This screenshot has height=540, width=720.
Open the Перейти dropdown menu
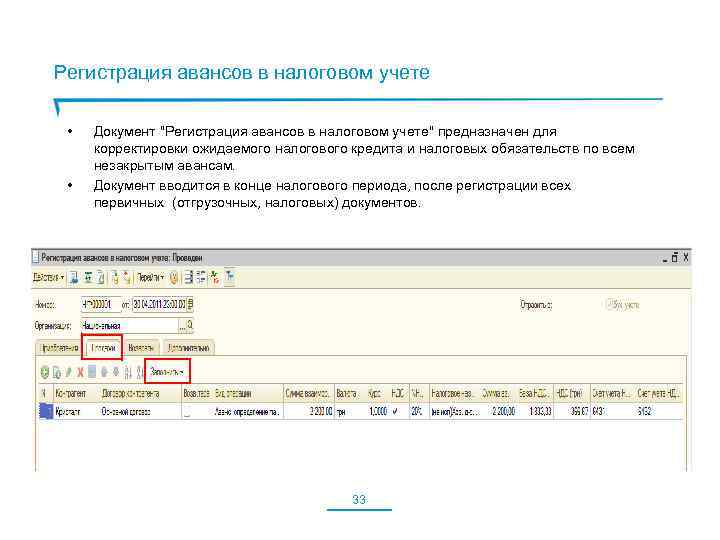coord(151,277)
